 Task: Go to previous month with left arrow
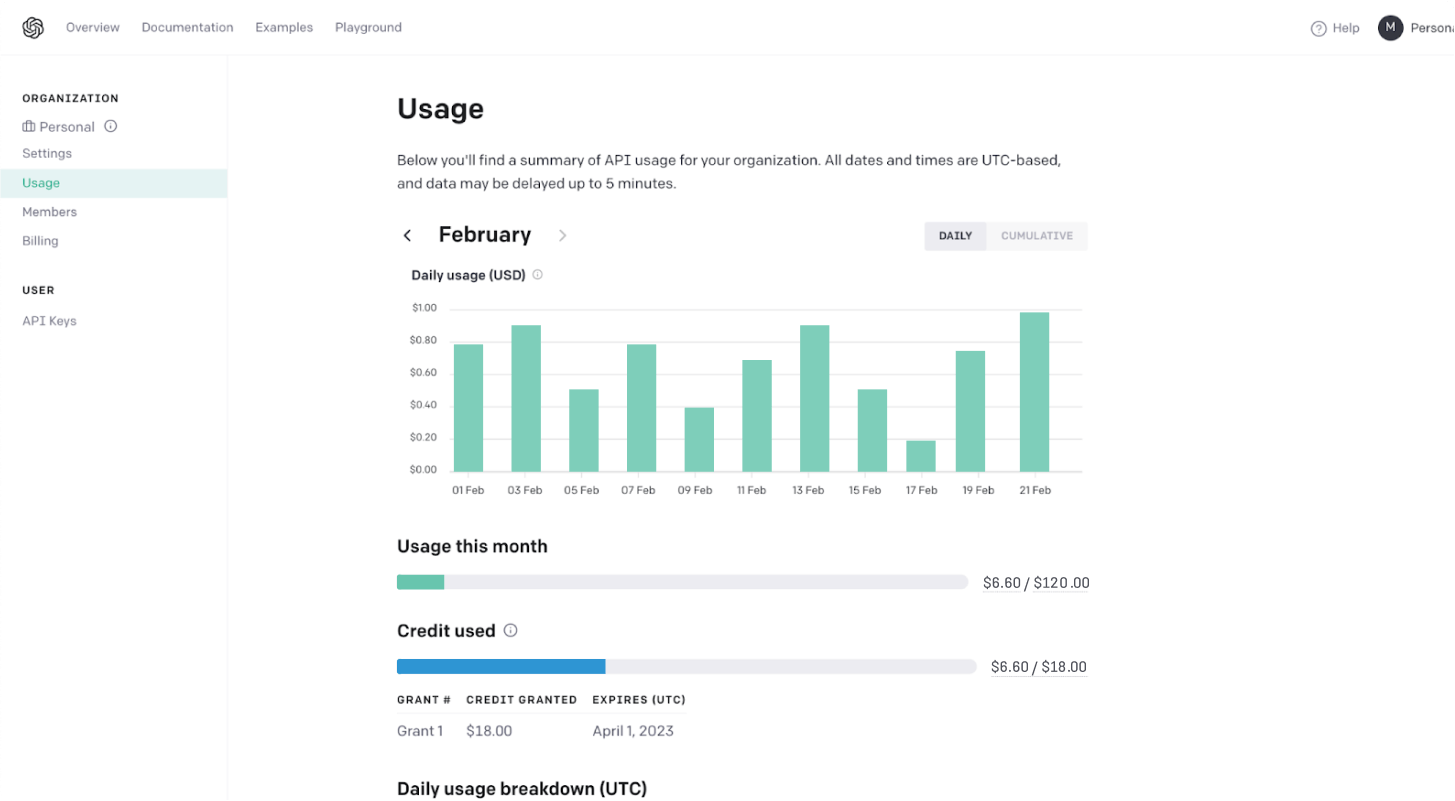407,236
